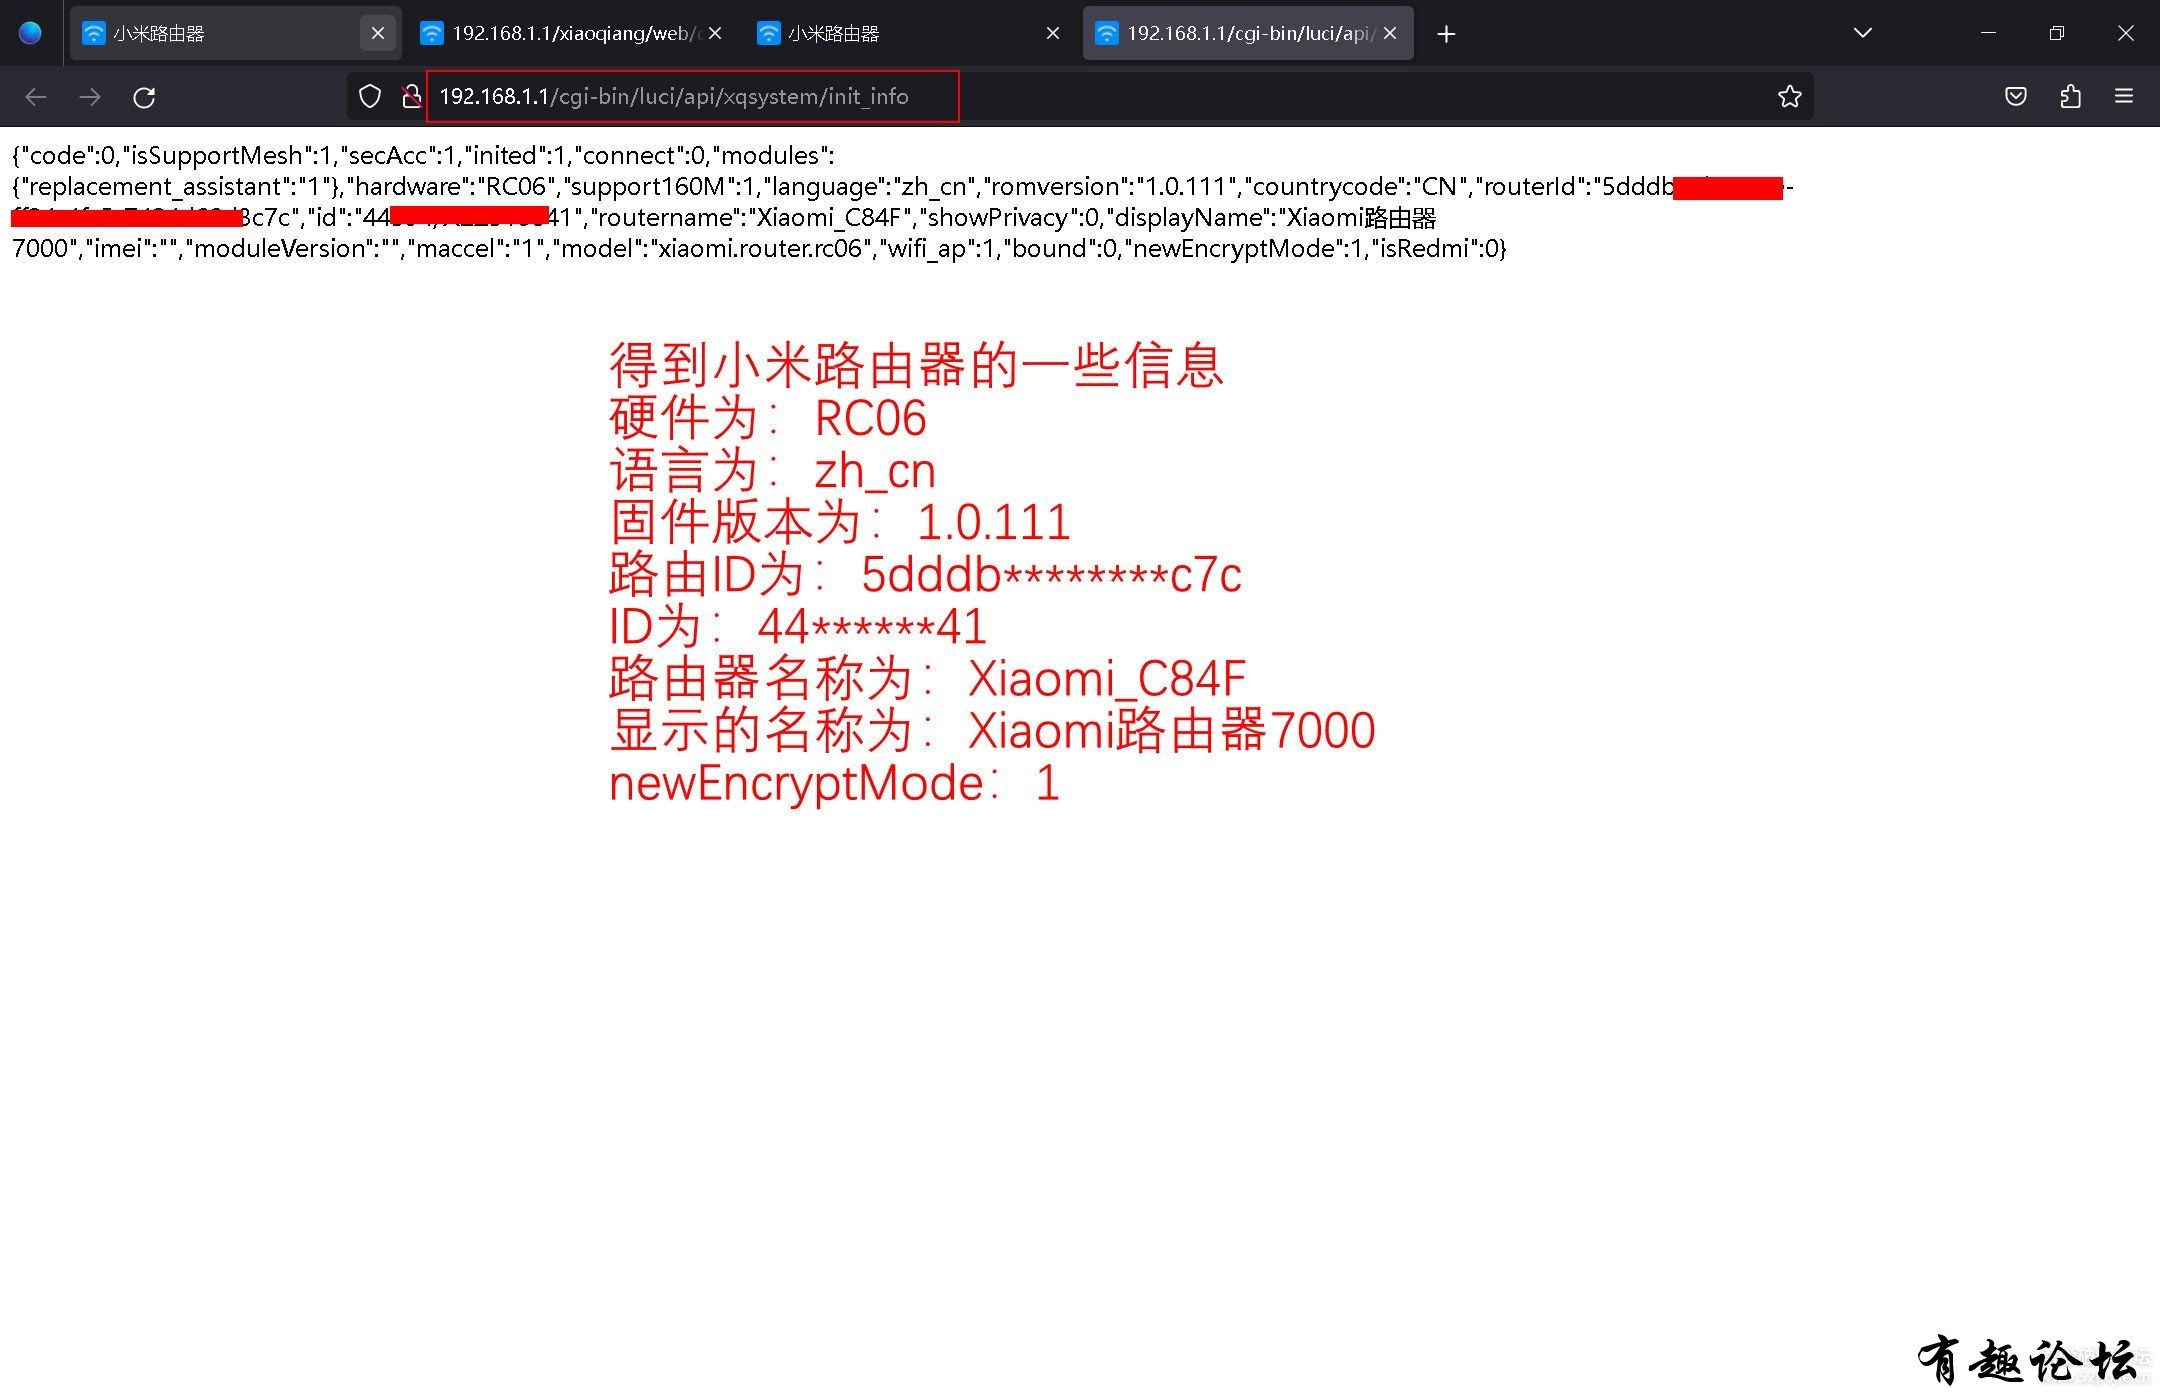Open a new tab with plus button
Screen dimensions: 2160x1394
click(1446, 34)
